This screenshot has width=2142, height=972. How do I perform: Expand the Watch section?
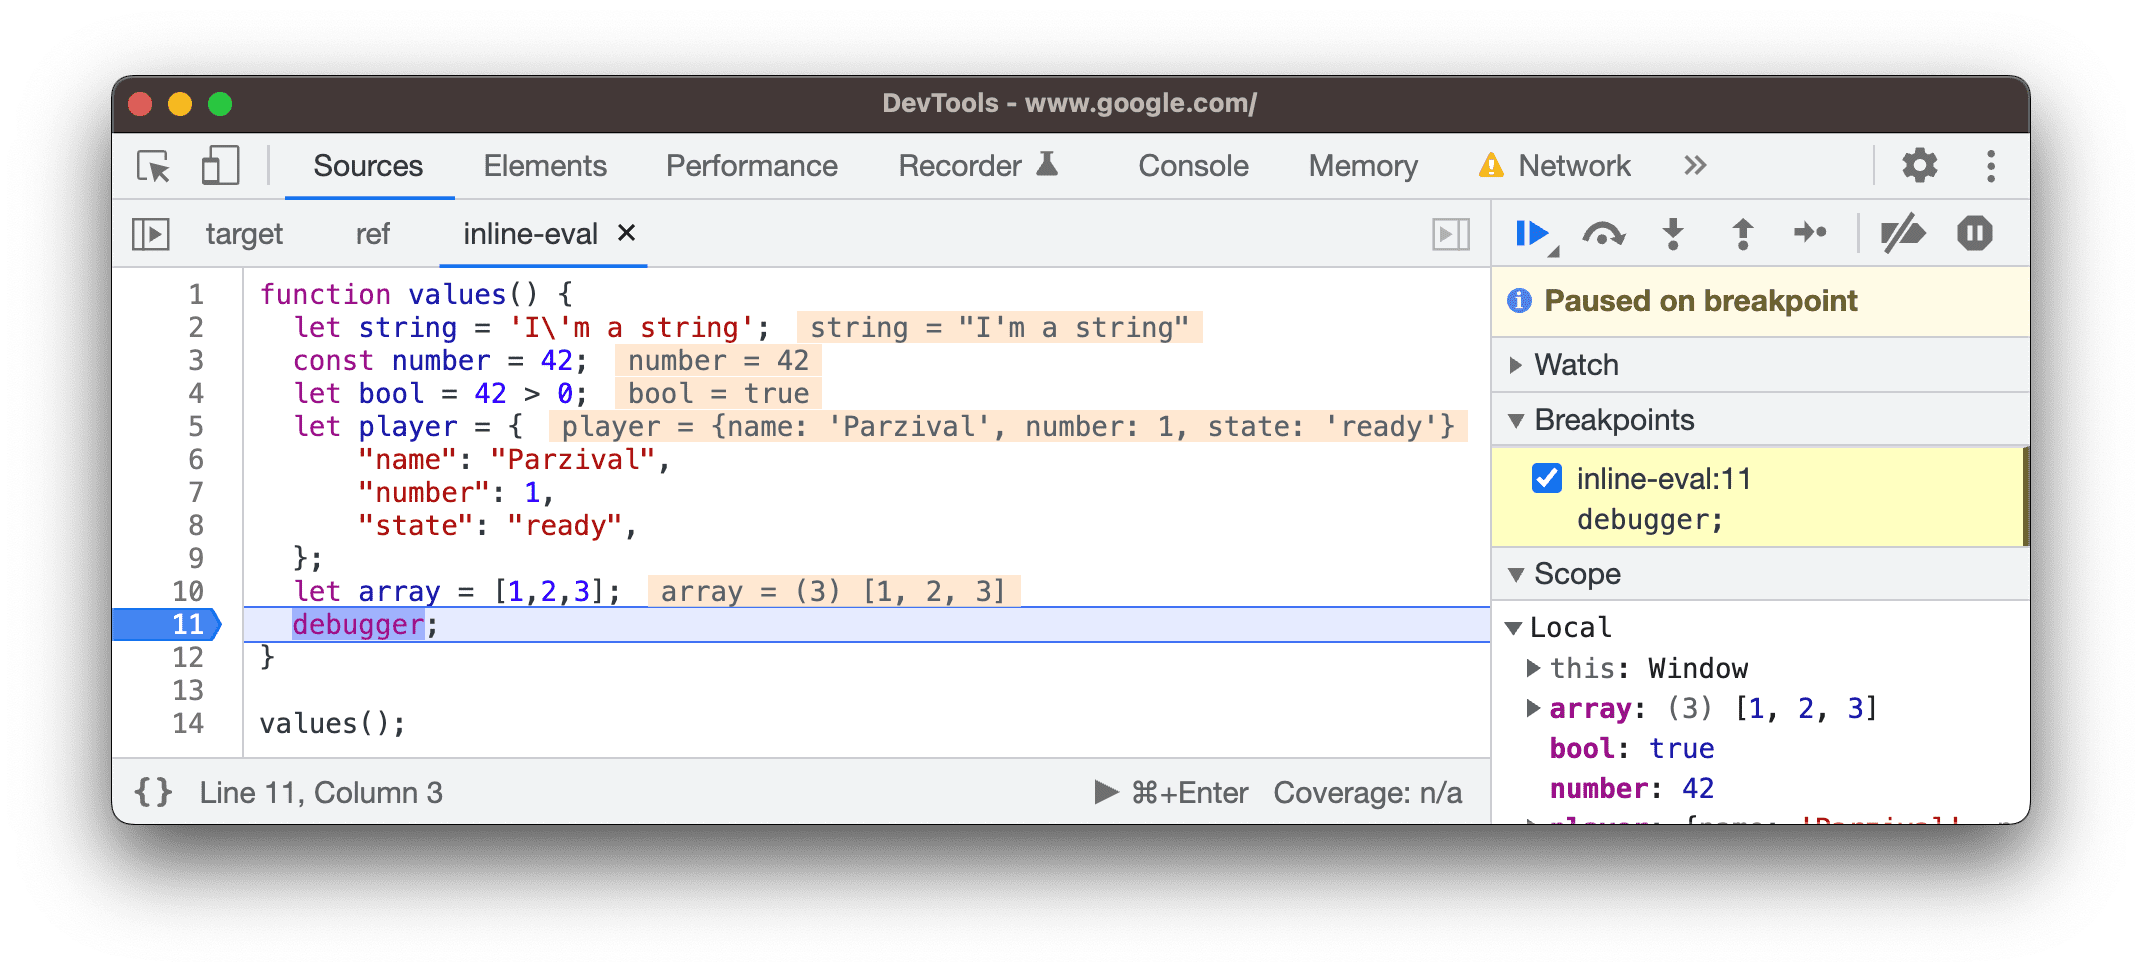(x=1517, y=364)
